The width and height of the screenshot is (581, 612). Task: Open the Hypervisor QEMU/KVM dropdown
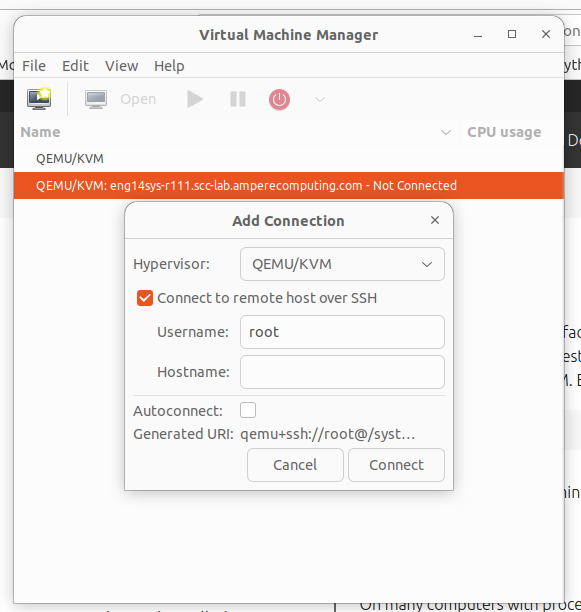click(342, 264)
